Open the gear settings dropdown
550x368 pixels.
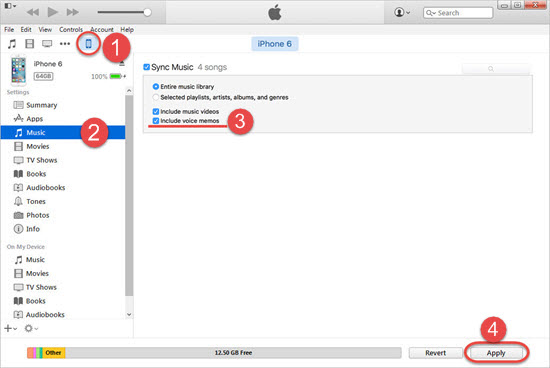point(31,329)
